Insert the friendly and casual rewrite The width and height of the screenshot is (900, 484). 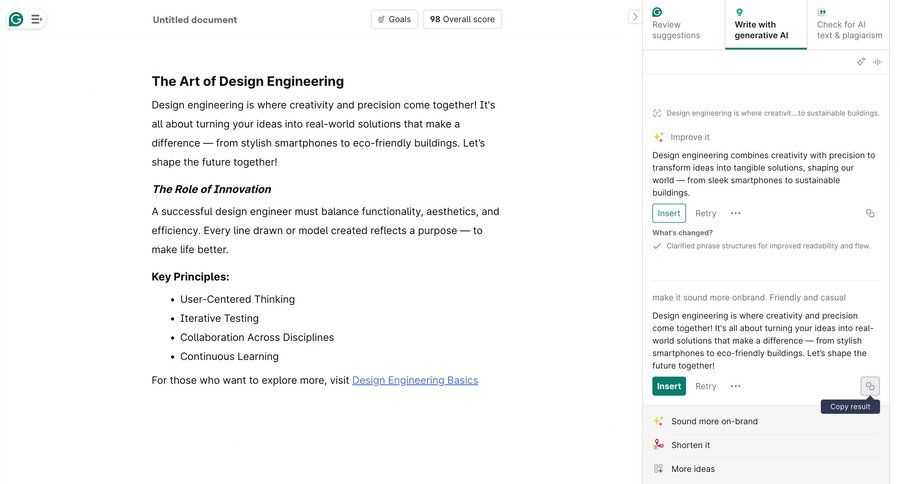[669, 386]
